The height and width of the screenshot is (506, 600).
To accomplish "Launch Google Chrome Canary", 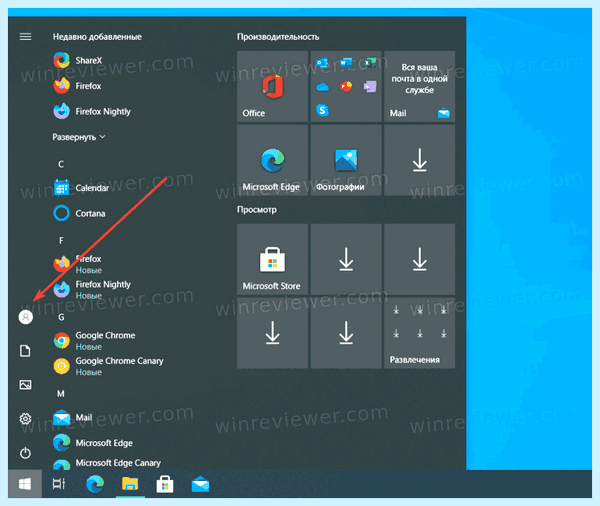I will (x=108, y=366).
